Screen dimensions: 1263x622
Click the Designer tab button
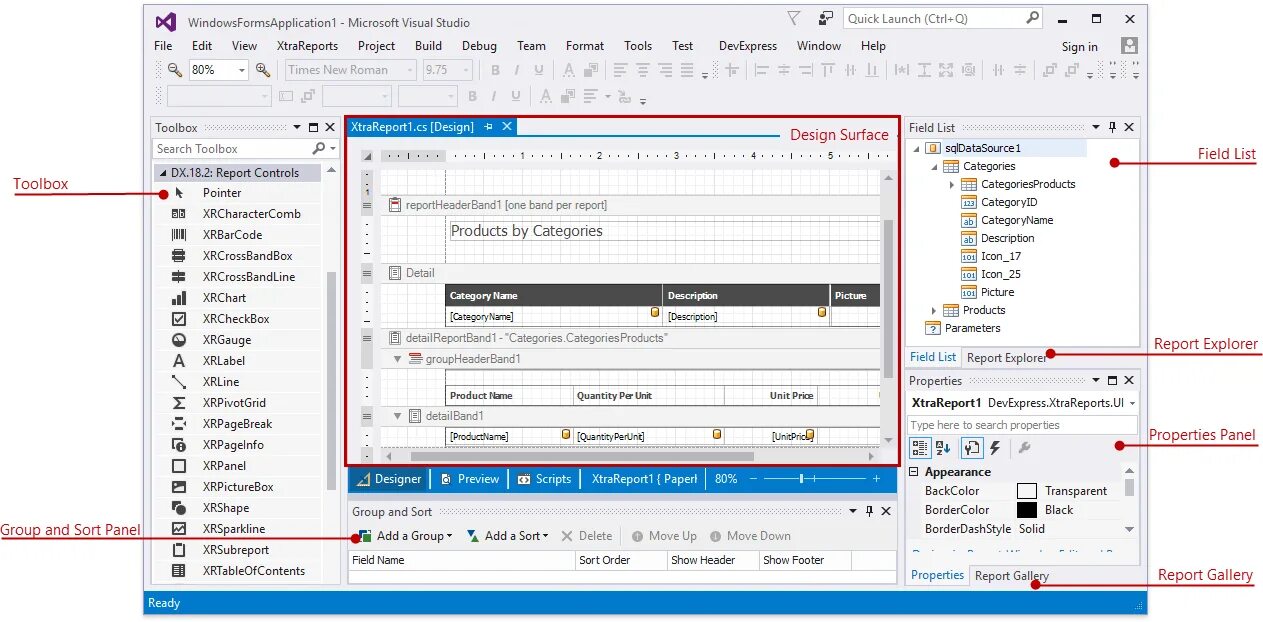[389, 479]
